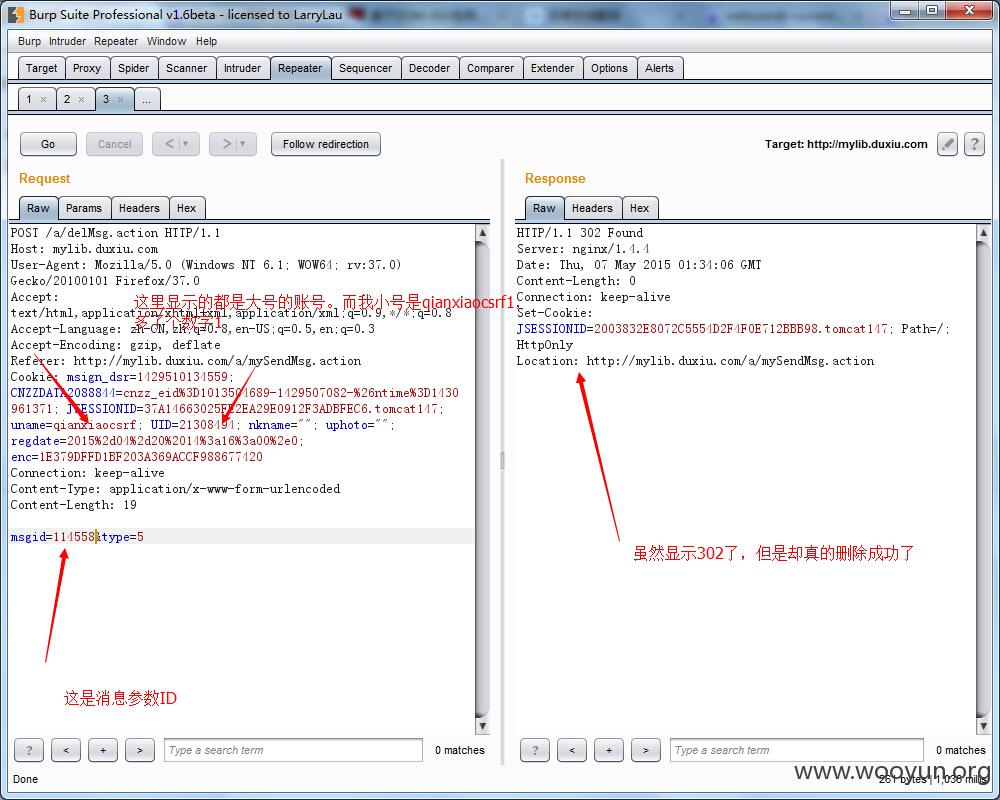Image resolution: width=1000 pixels, height=800 pixels.
Task: Open the Burp menu
Action: pyautogui.click(x=29, y=41)
